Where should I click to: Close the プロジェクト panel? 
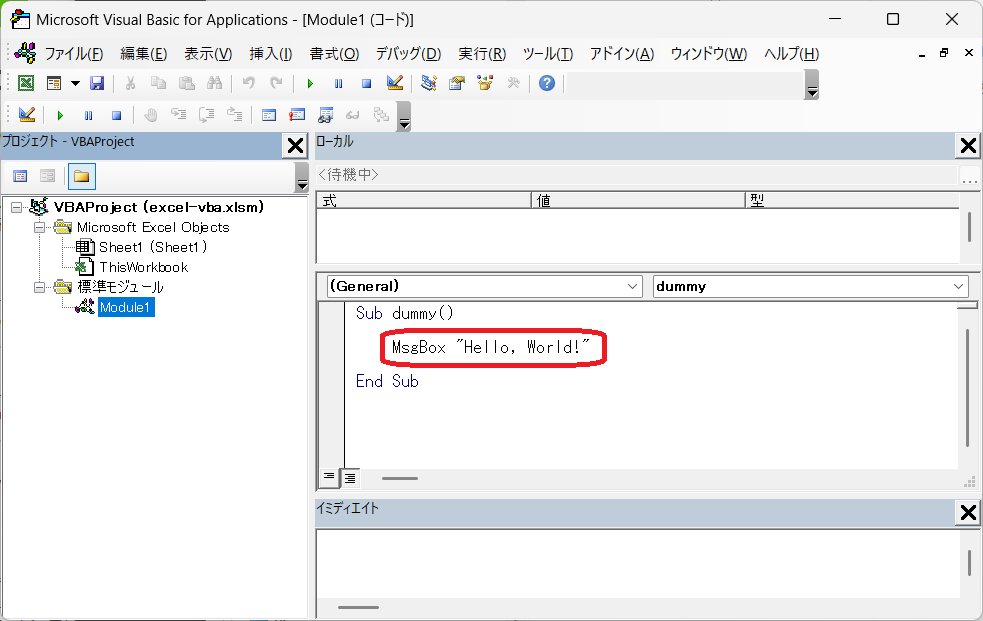point(295,146)
